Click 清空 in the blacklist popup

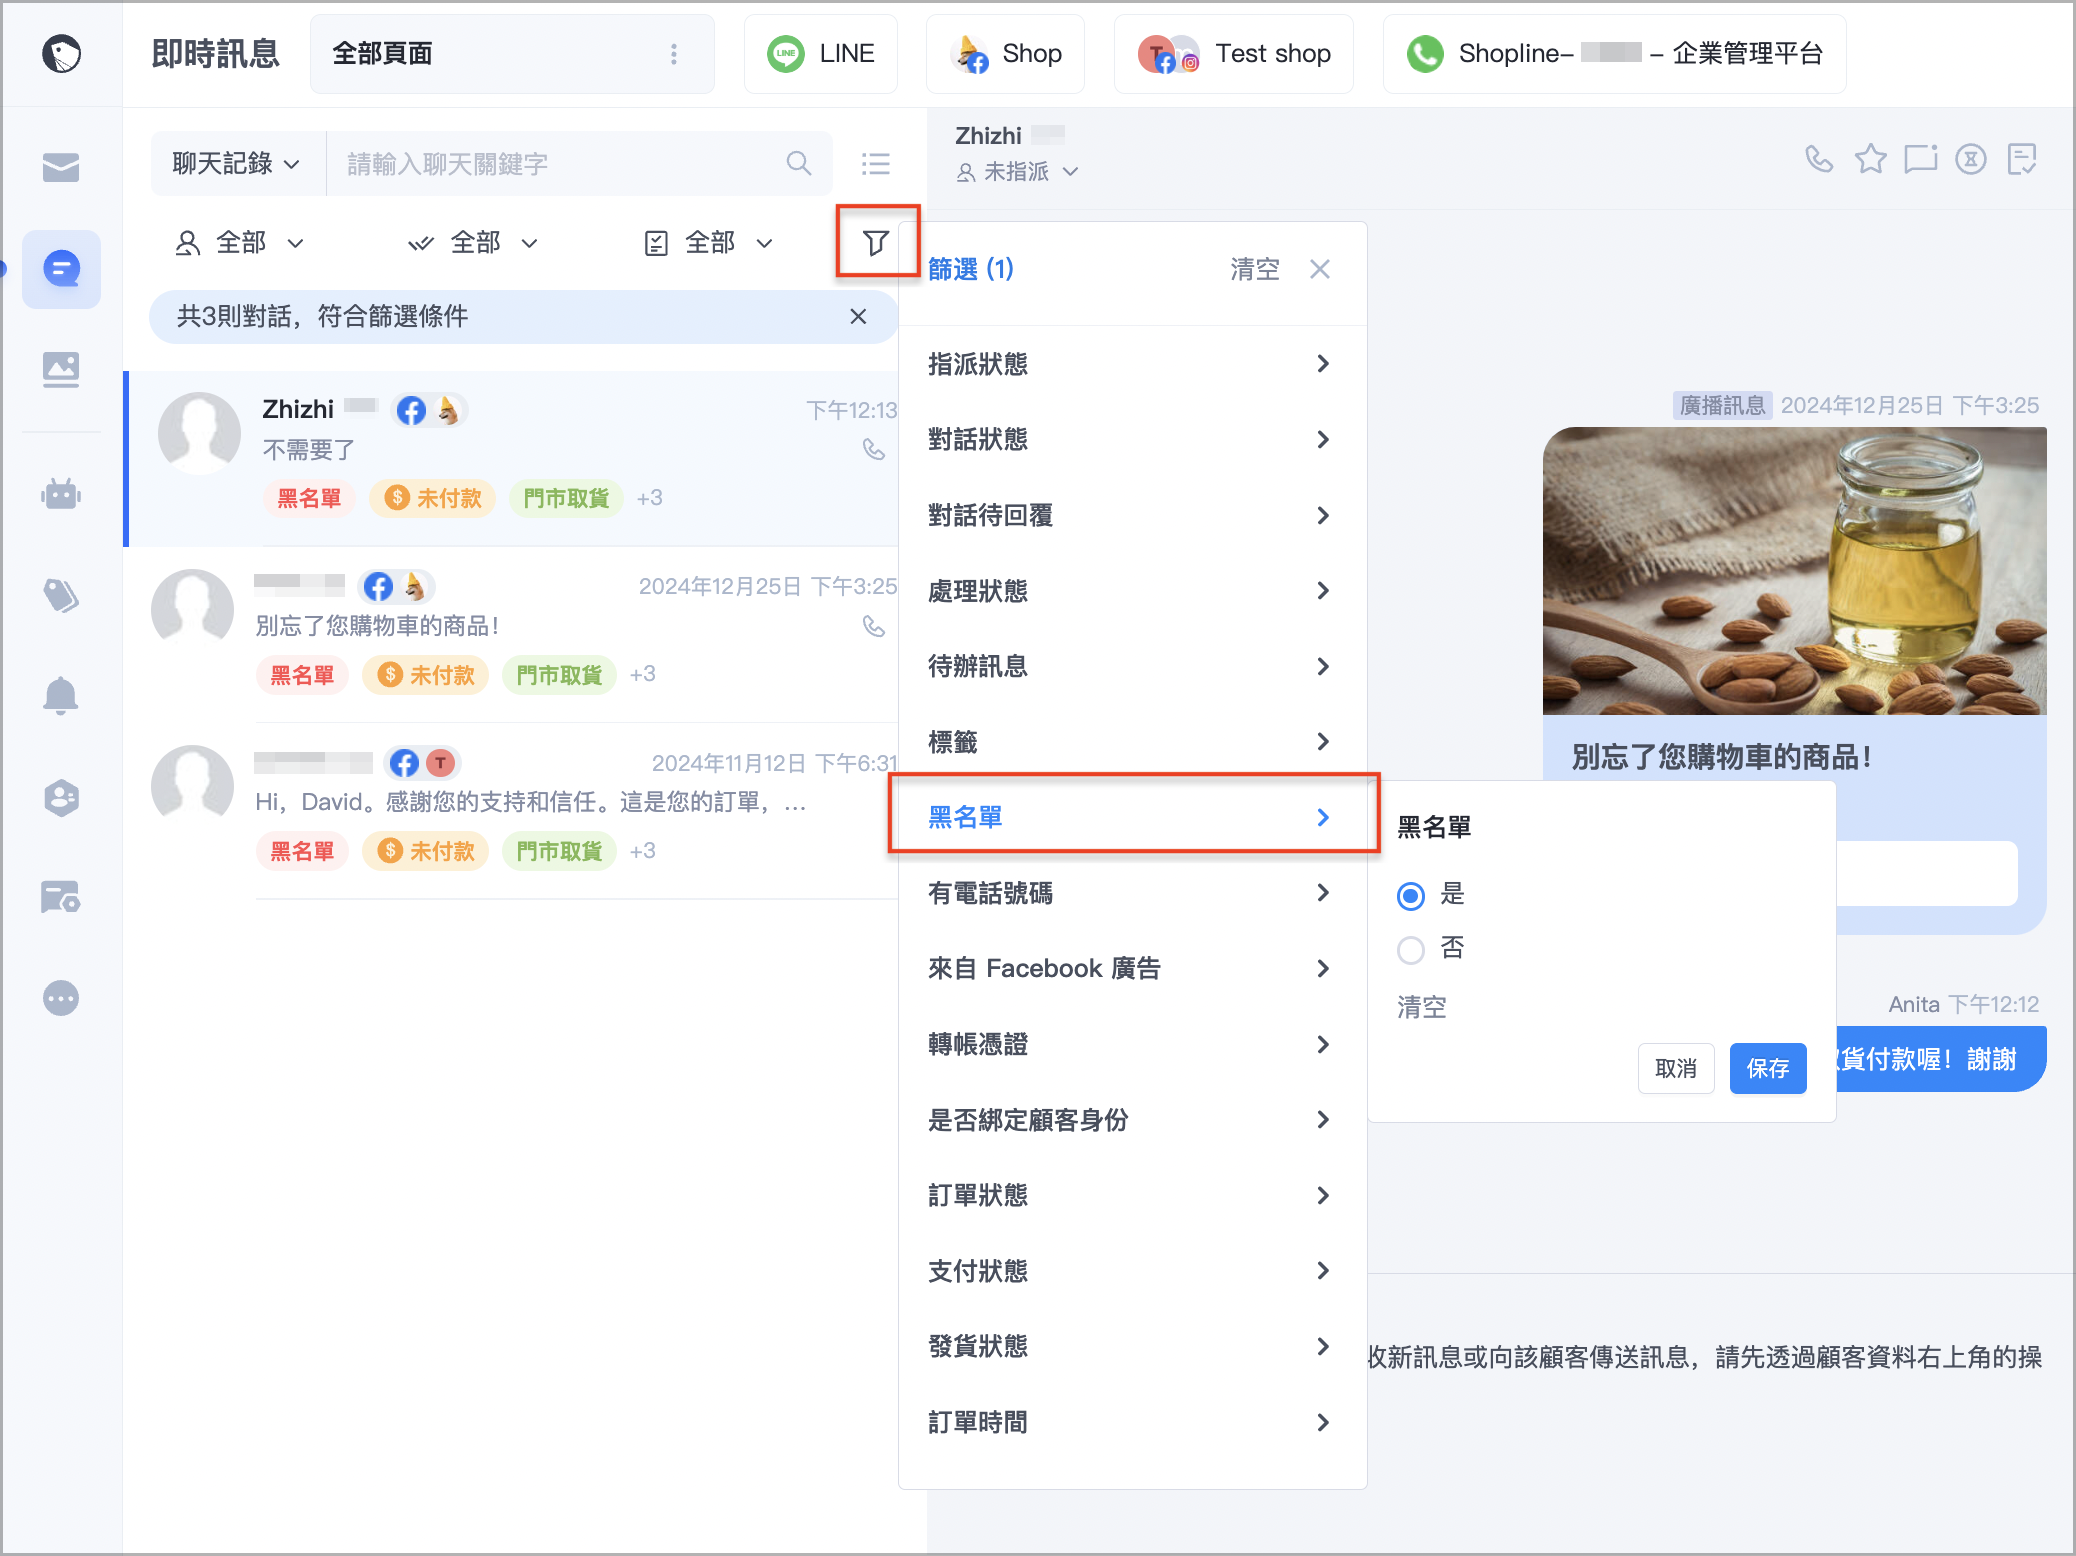pyautogui.click(x=1421, y=1007)
